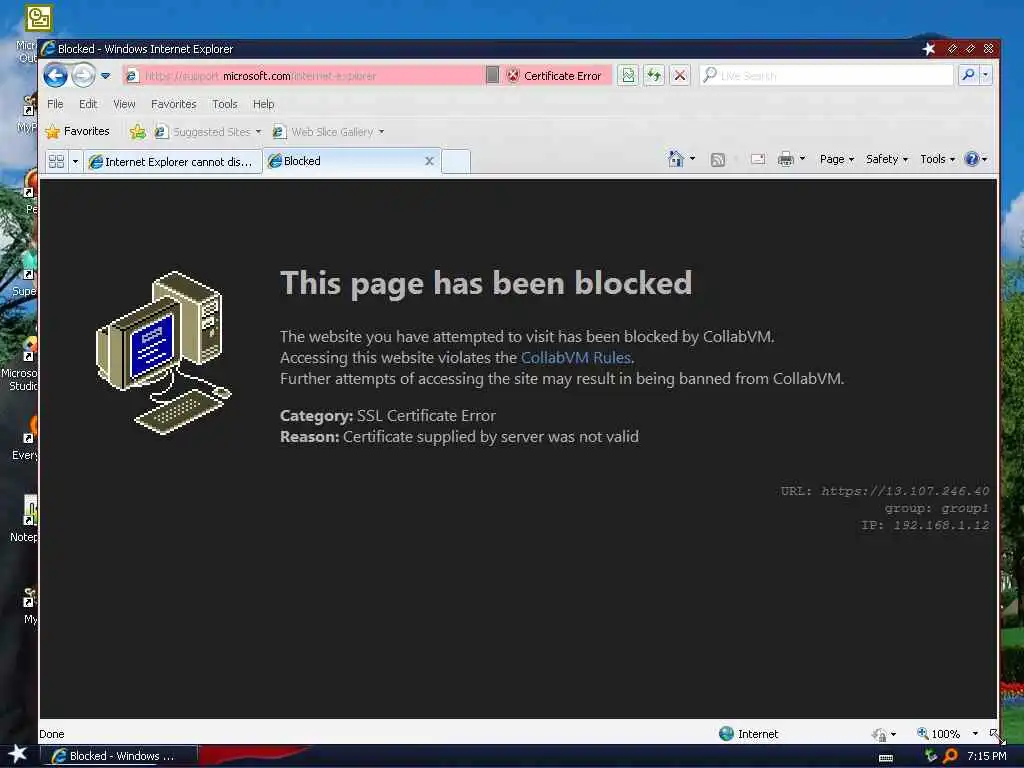1024x768 pixels.
Task: Open the Web Slice Gallery dropdown
Action: pos(328,132)
